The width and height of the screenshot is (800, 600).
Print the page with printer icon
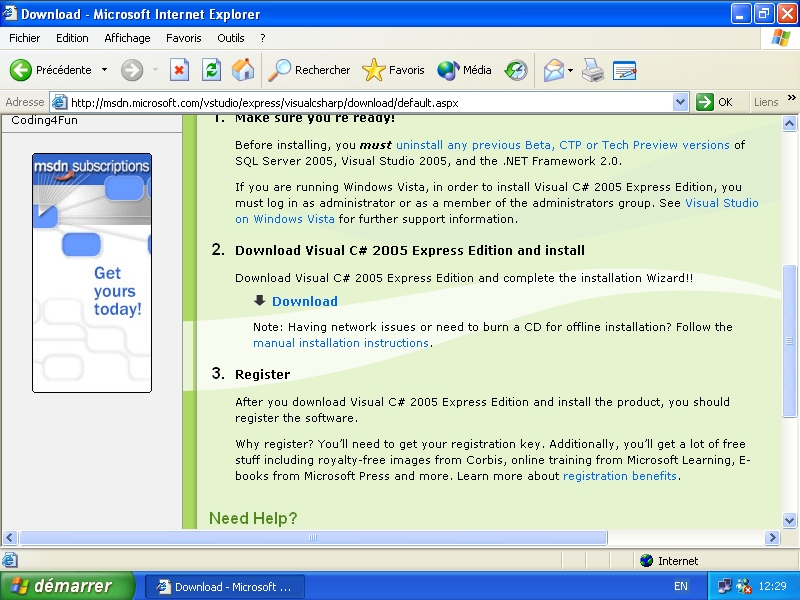(x=593, y=70)
